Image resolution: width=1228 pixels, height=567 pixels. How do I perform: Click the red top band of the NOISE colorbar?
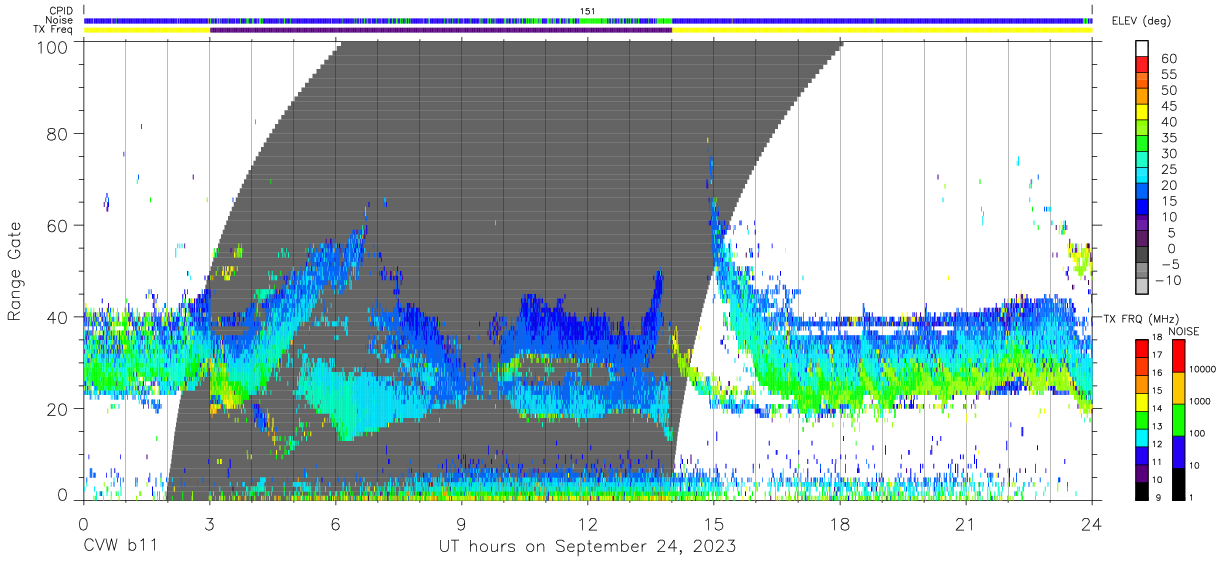tap(1178, 355)
